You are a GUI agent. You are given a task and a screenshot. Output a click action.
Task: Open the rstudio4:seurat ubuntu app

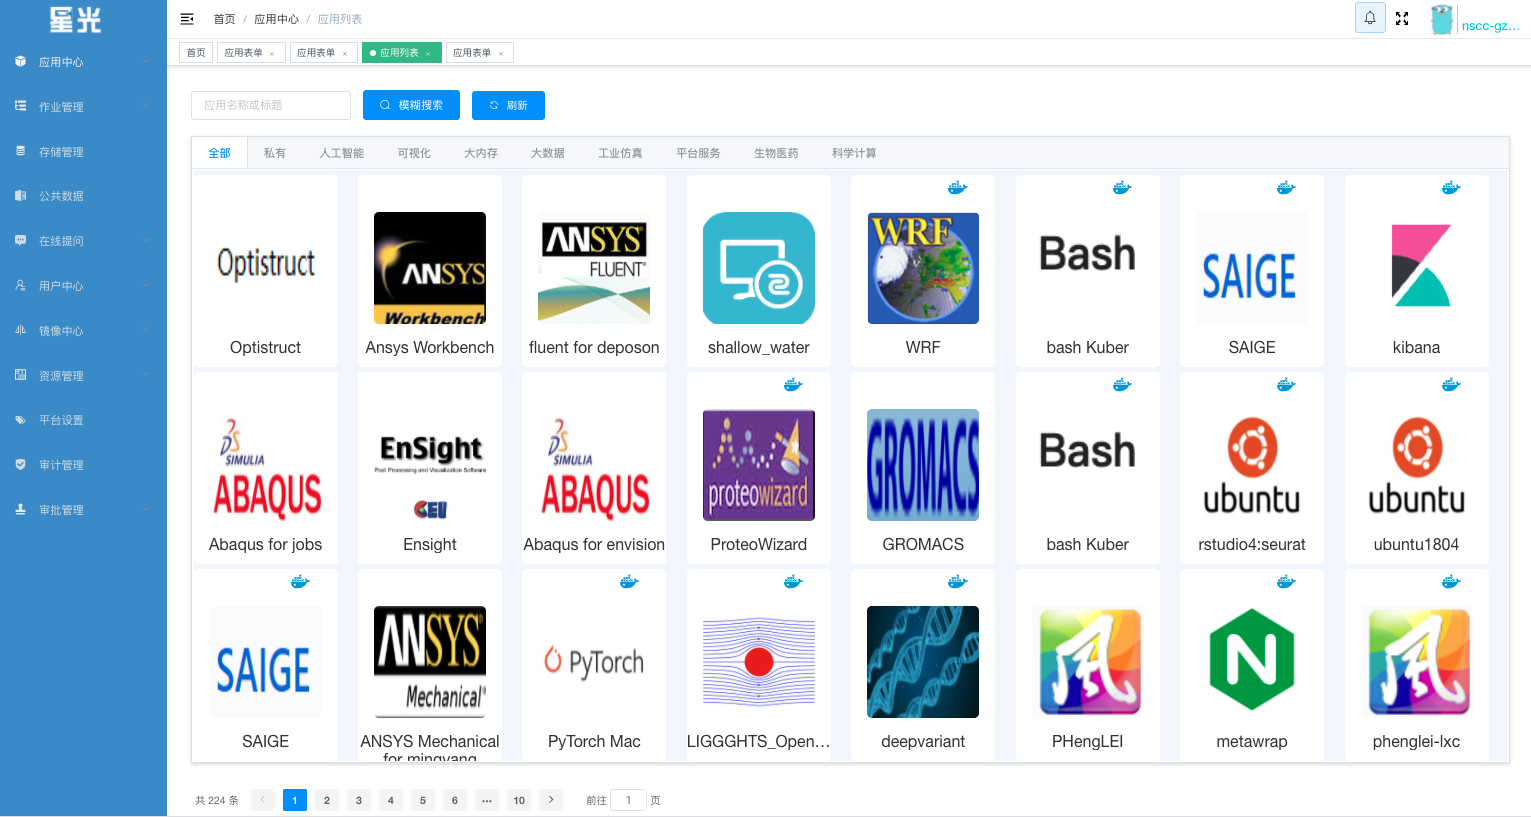point(1252,467)
